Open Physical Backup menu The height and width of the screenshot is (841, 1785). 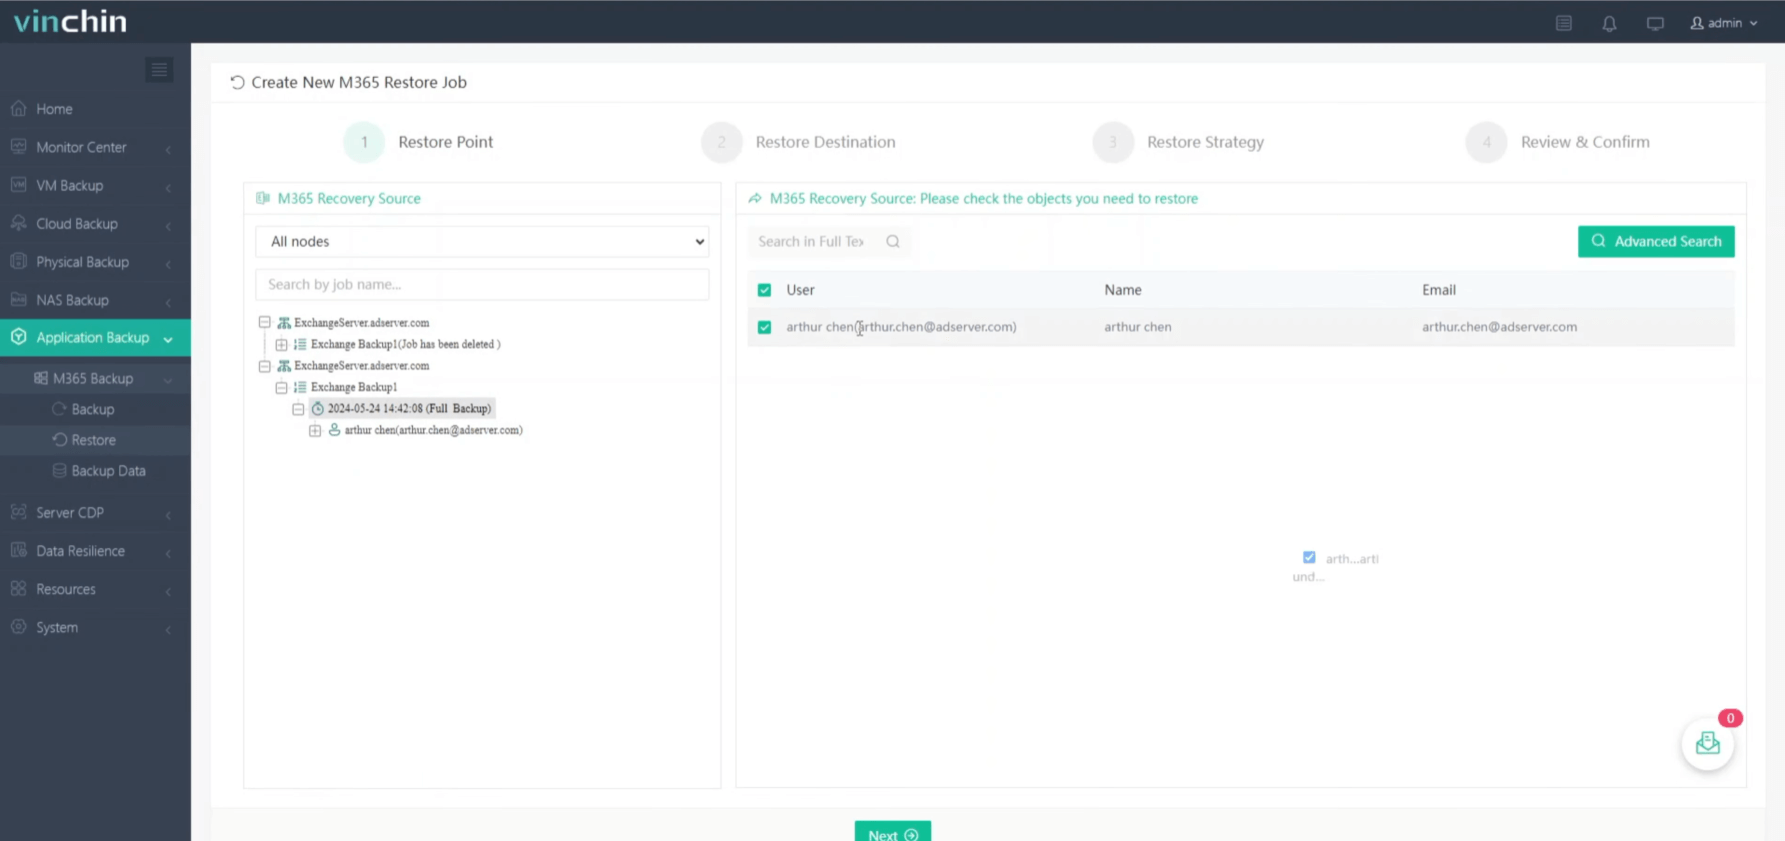pyautogui.click(x=82, y=262)
